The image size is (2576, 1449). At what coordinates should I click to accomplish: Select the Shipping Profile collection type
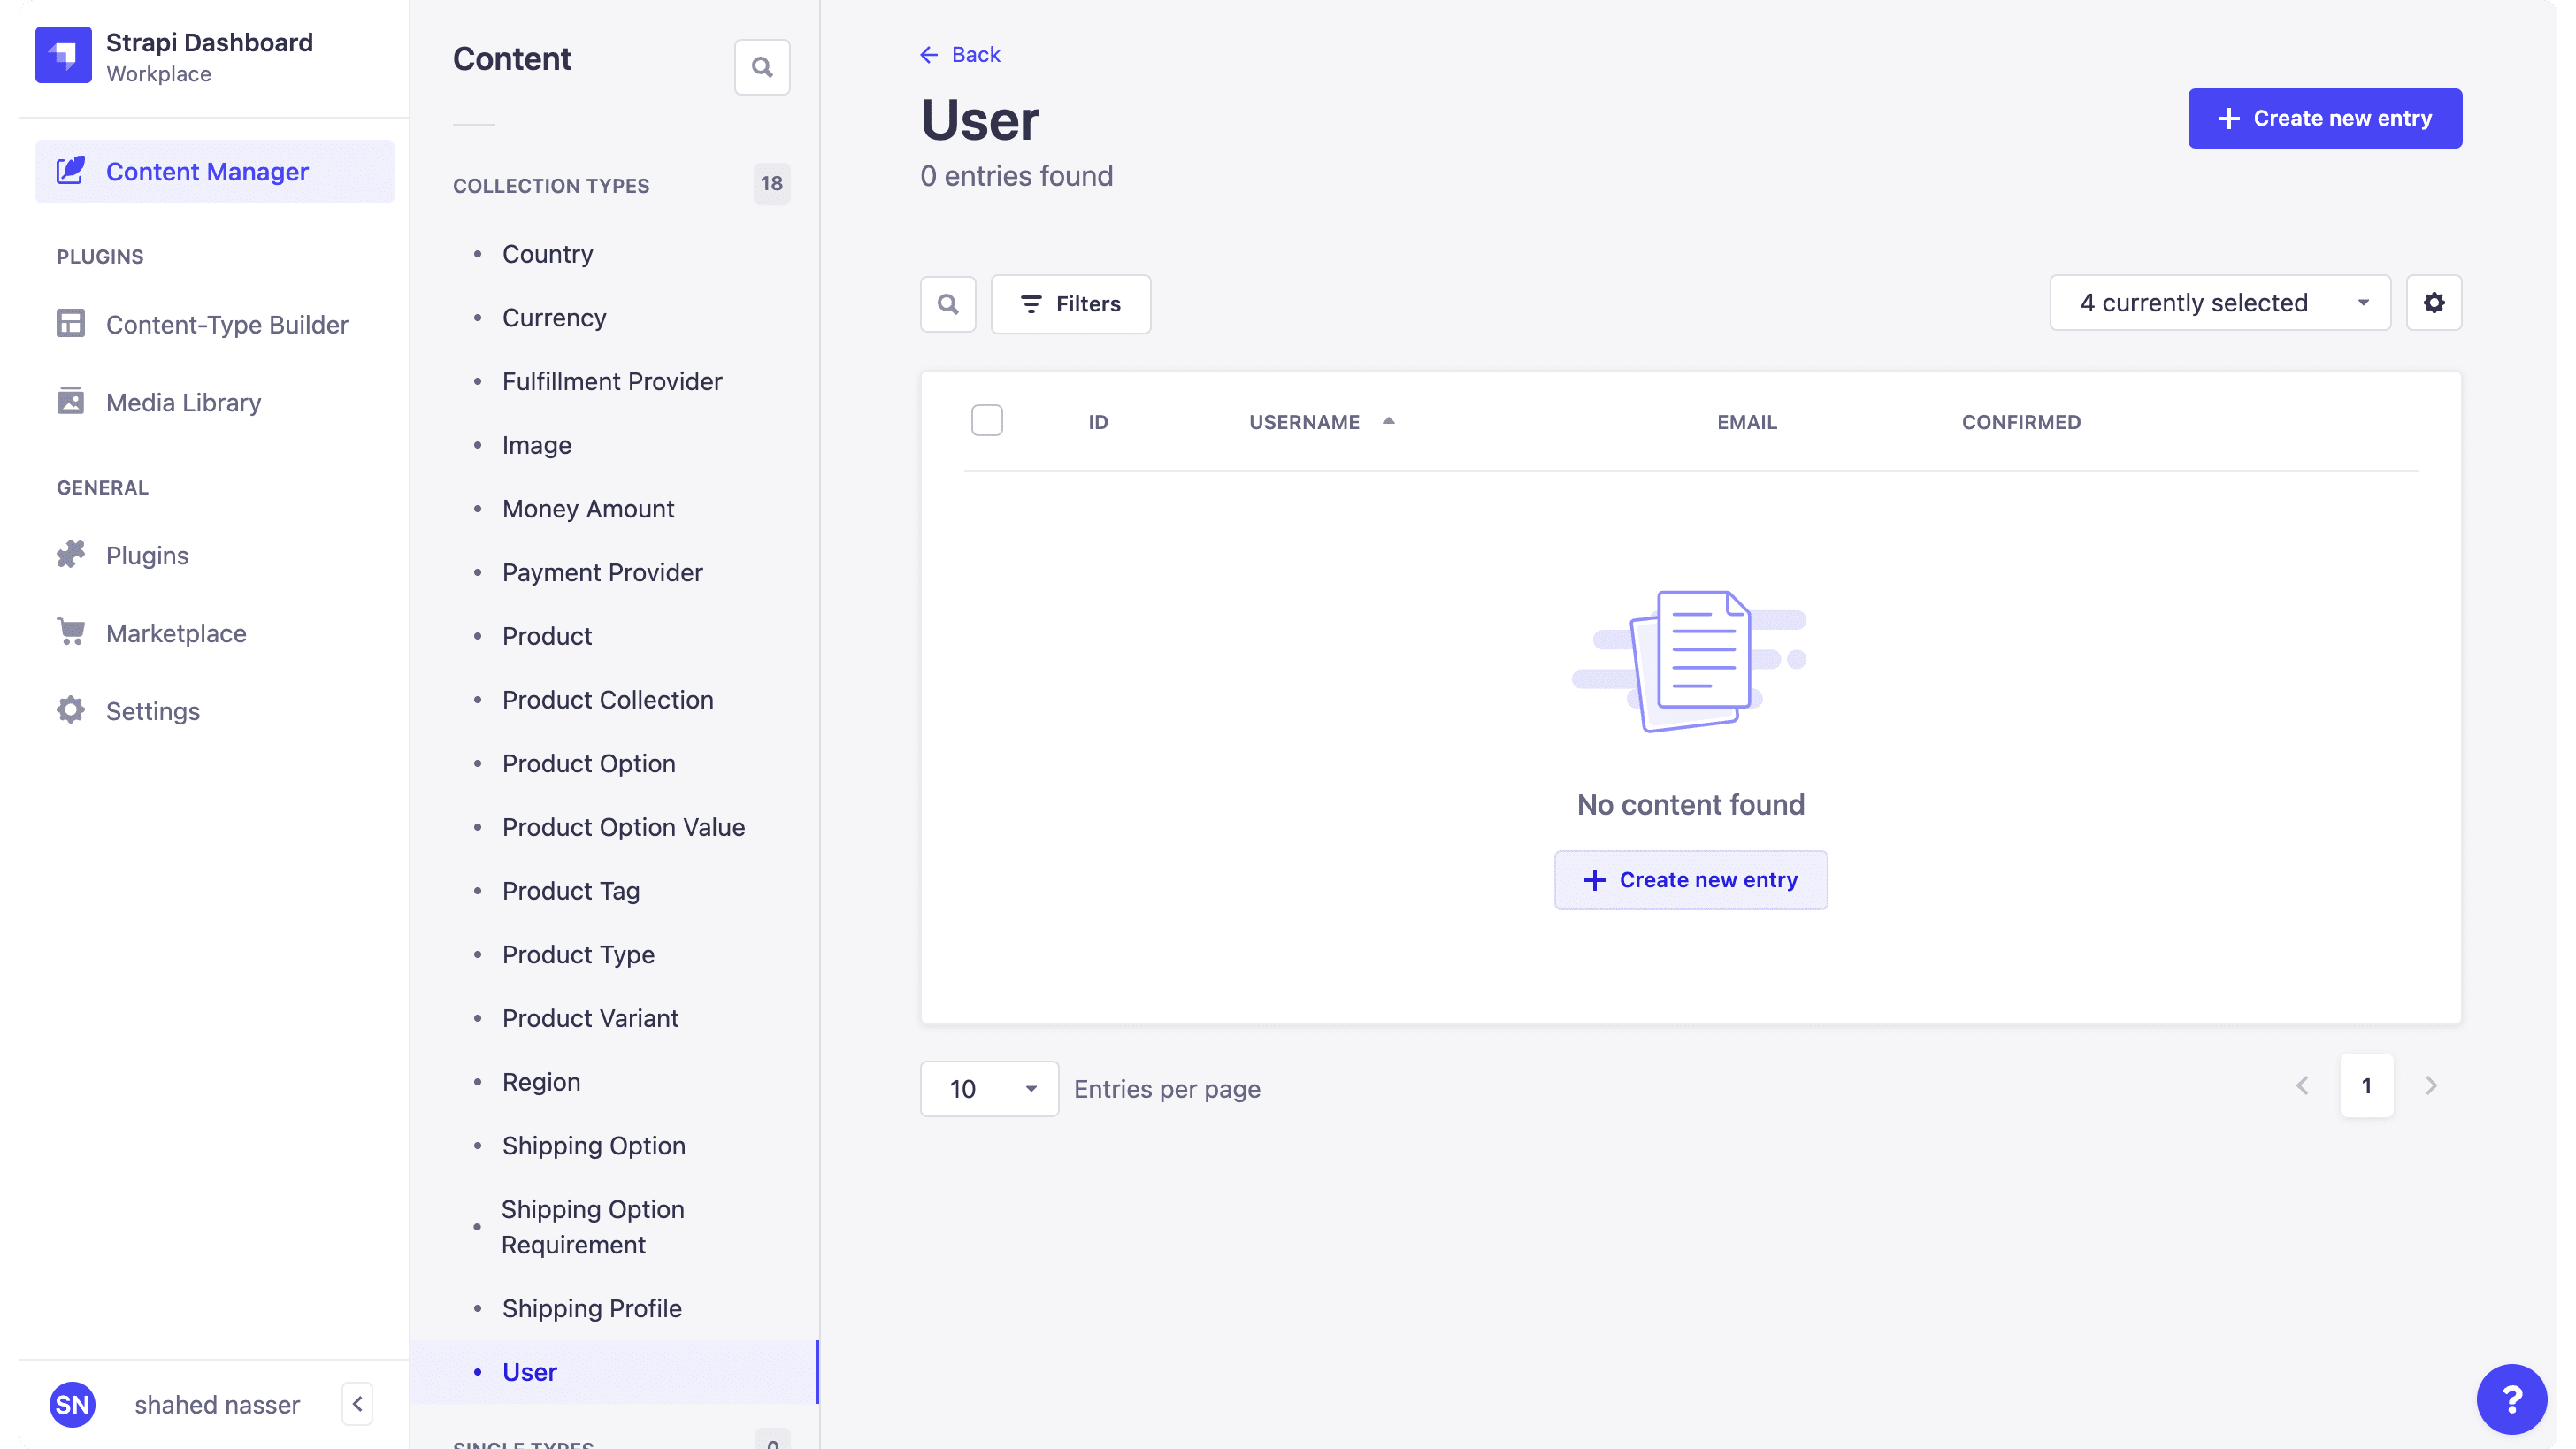pyautogui.click(x=591, y=1308)
